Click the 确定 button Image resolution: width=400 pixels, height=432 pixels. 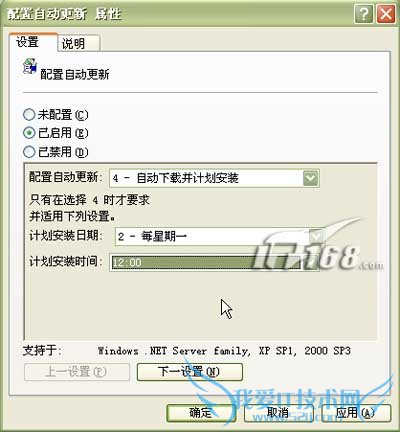click(x=201, y=413)
